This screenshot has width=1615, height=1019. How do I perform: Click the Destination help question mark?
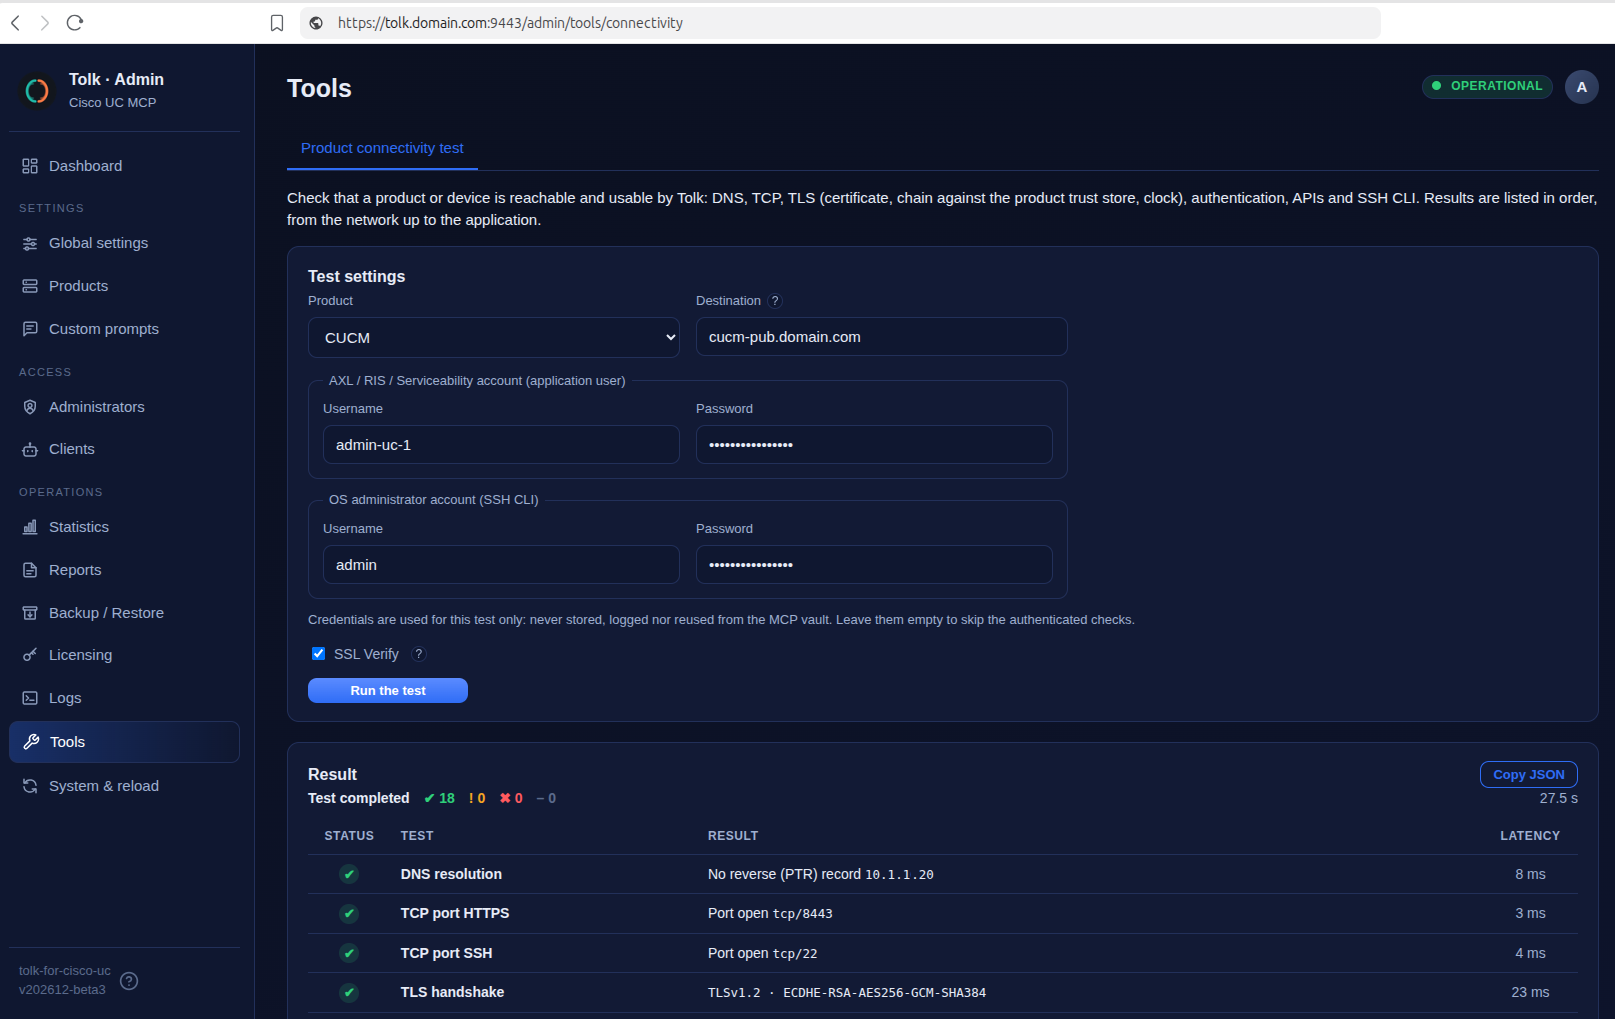[x=775, y=301]
